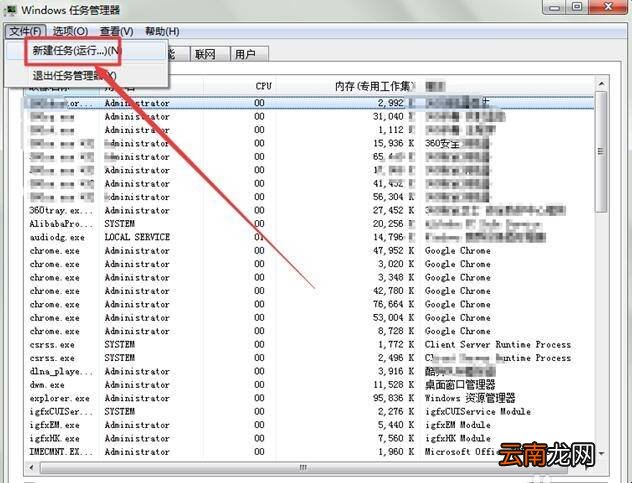The height and width of the screenshot is (483, 632).
Task: Select the 360tray.ex... process
Action: 61,210
